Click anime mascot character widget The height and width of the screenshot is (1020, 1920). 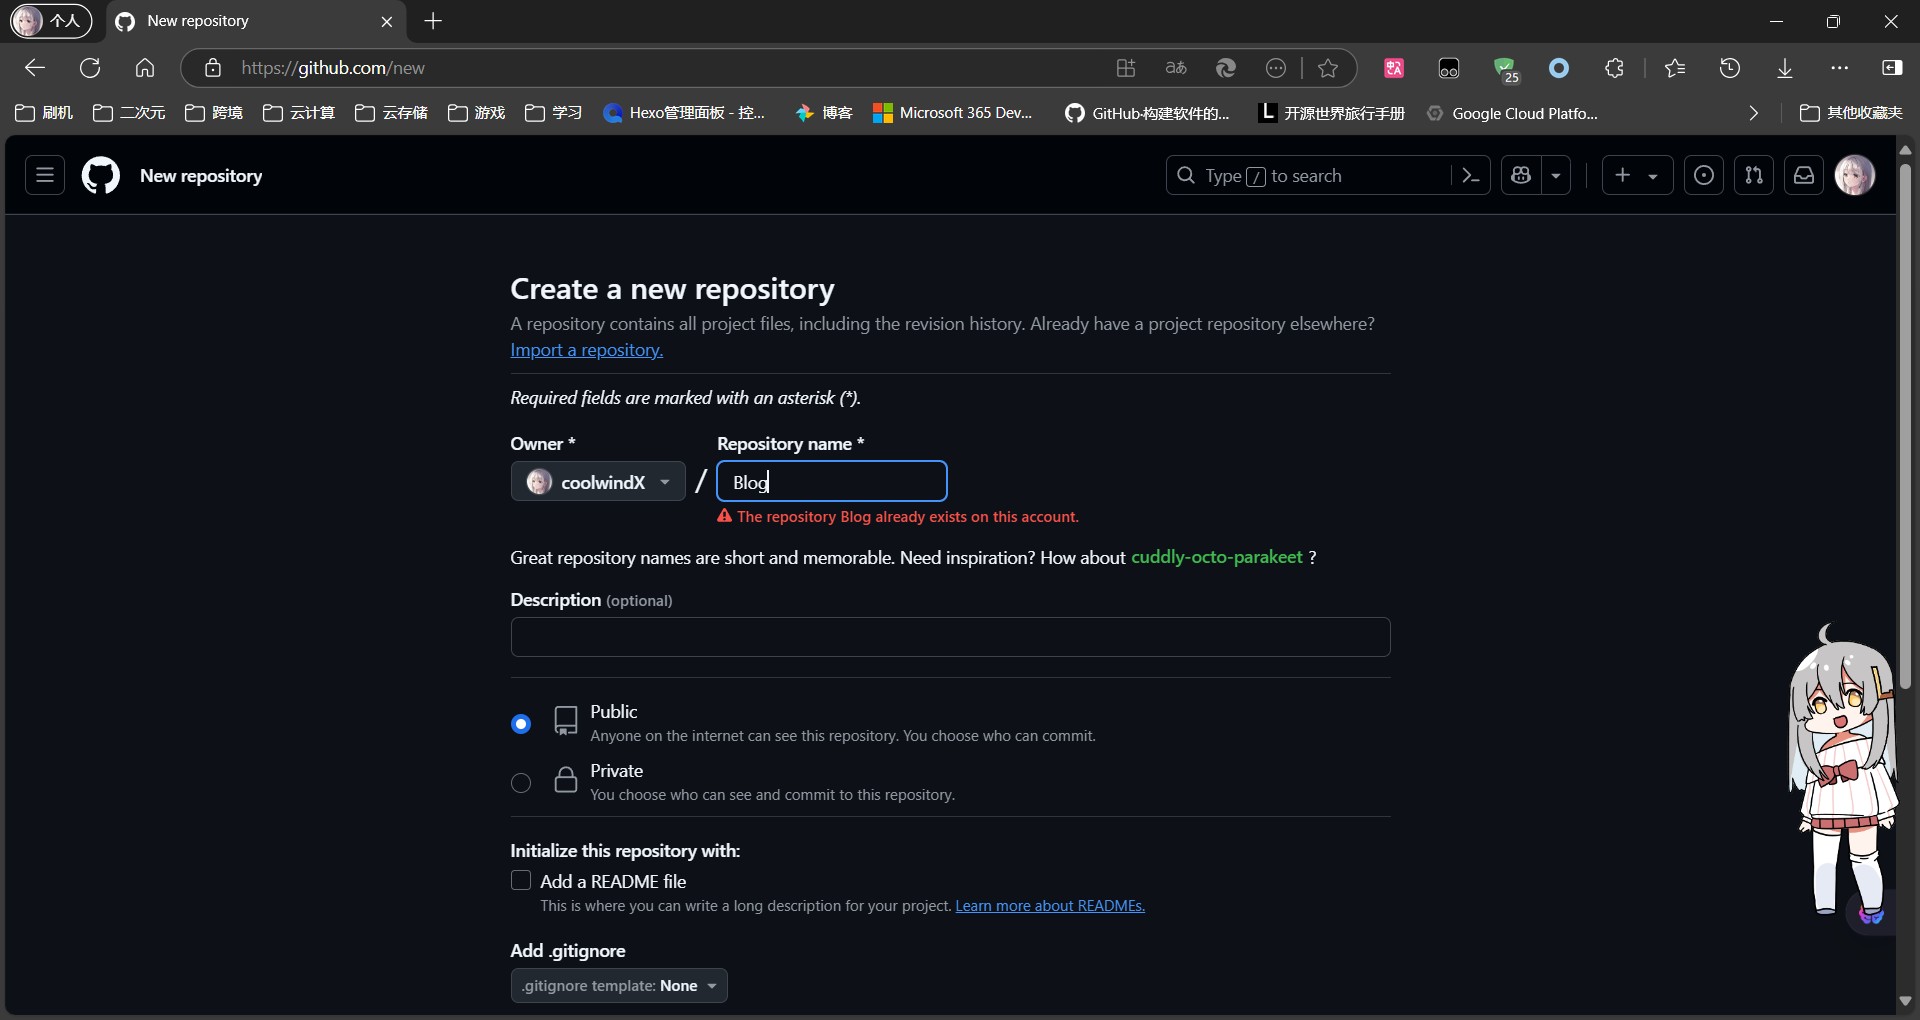point(1842,772)
